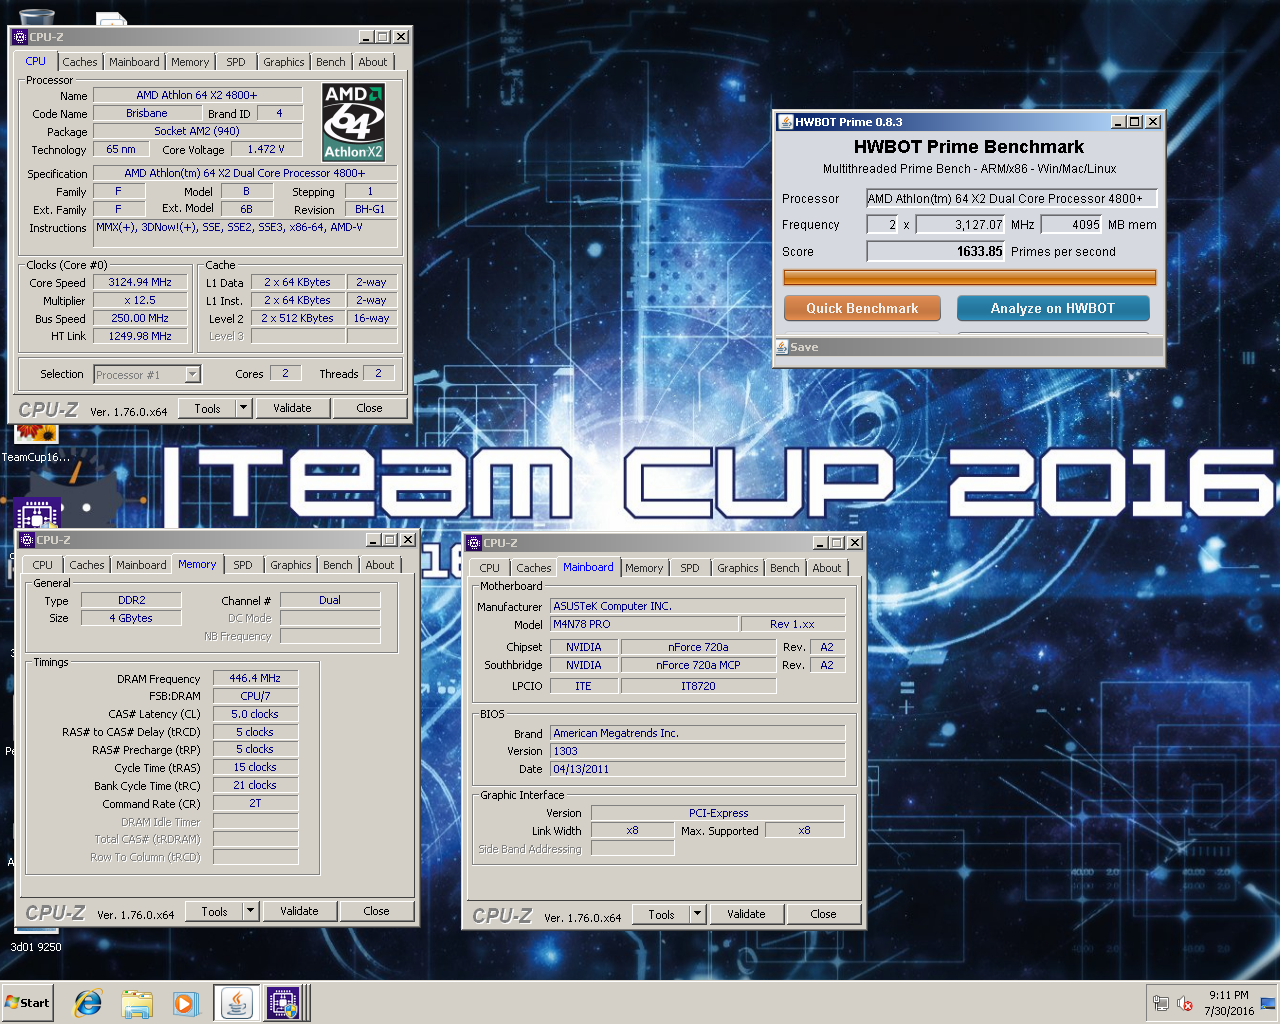Open the CPU-Z desktop shortcut icon
The height and width of the screenshot is (1024, 1280).
point(38,513)
